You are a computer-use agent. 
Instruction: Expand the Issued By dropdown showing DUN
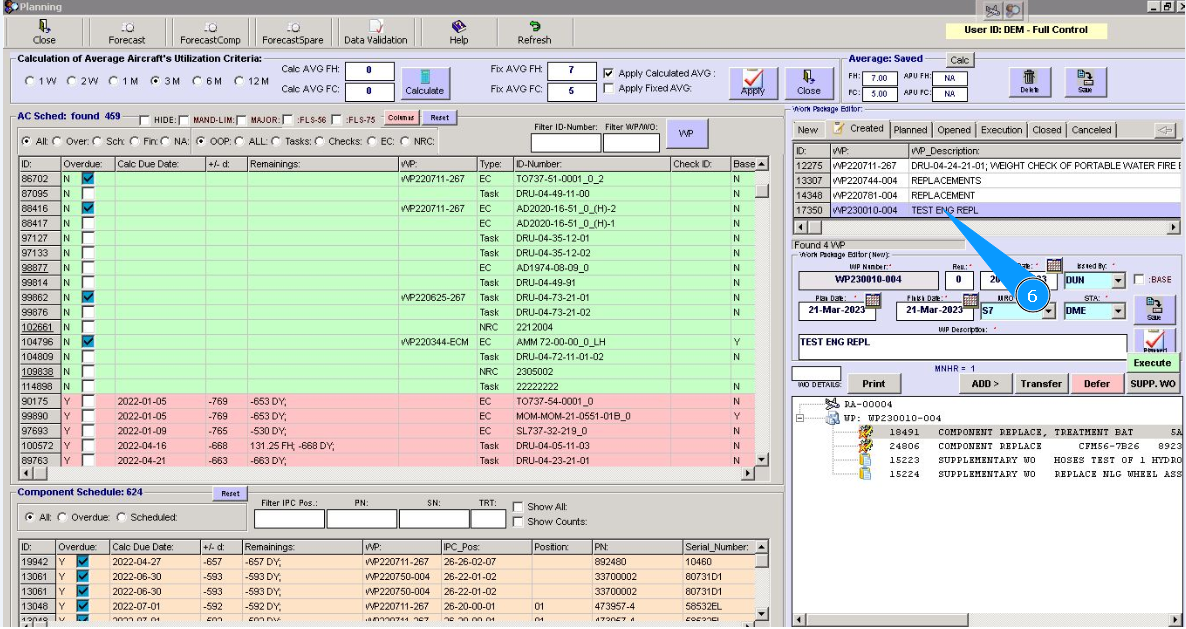[x=1118, y=281]
